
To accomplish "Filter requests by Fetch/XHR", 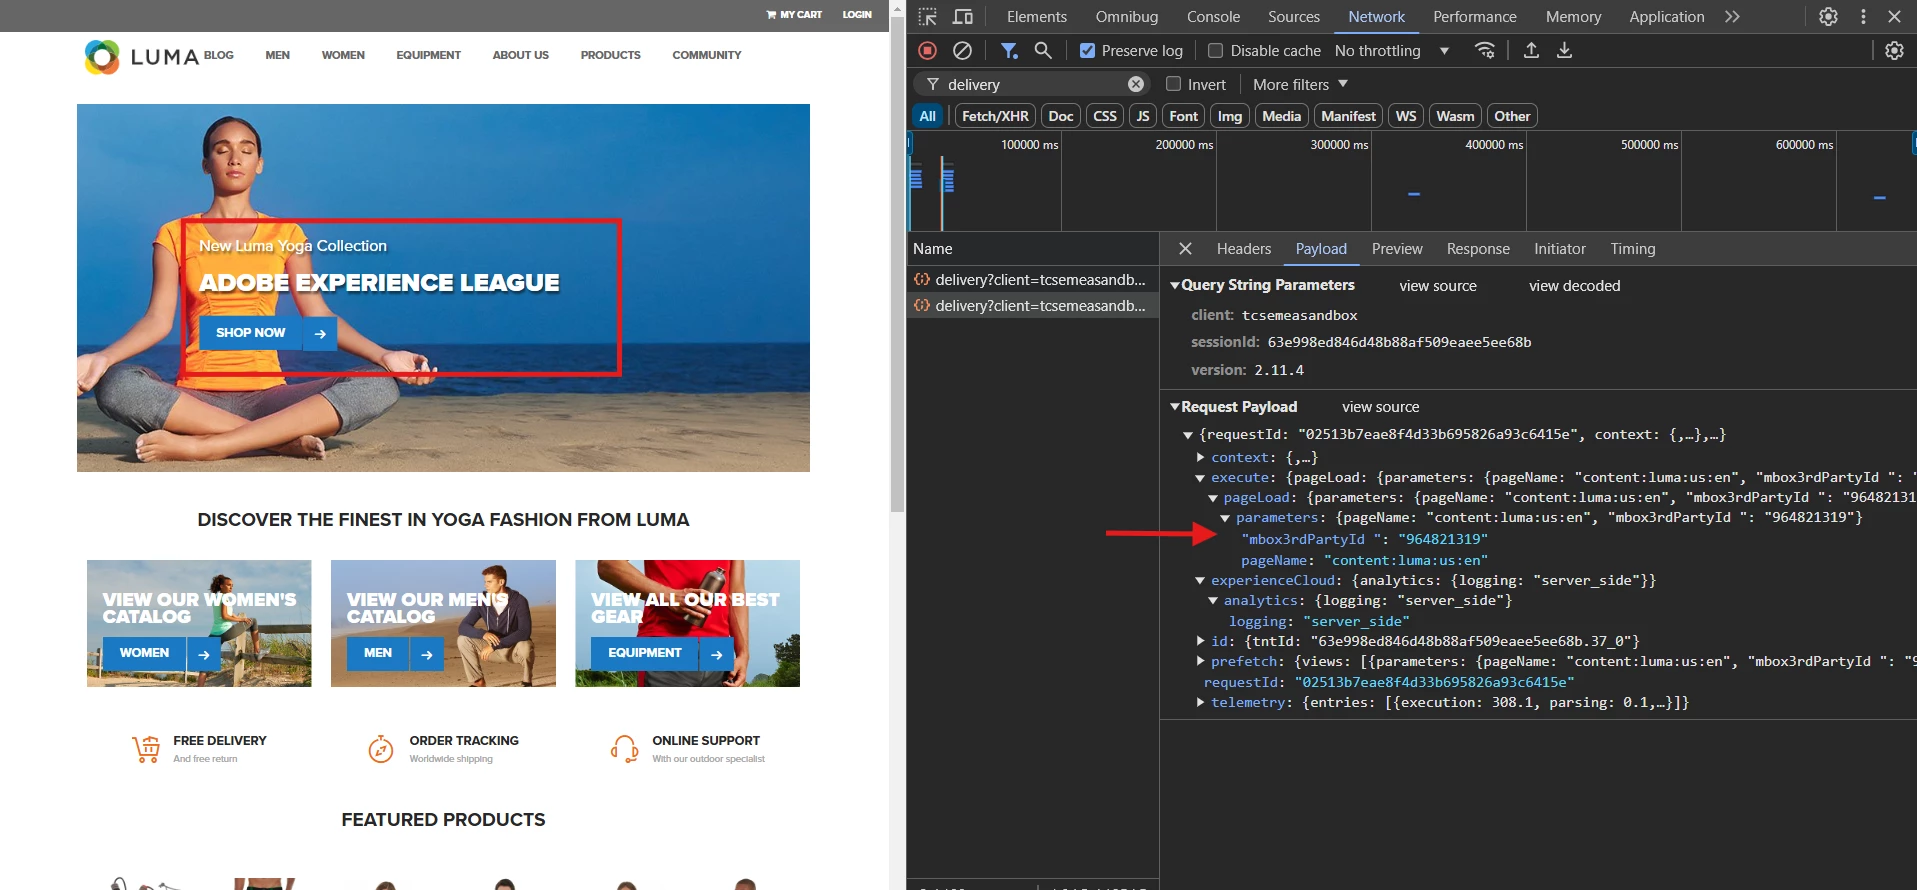I will 995,116.
